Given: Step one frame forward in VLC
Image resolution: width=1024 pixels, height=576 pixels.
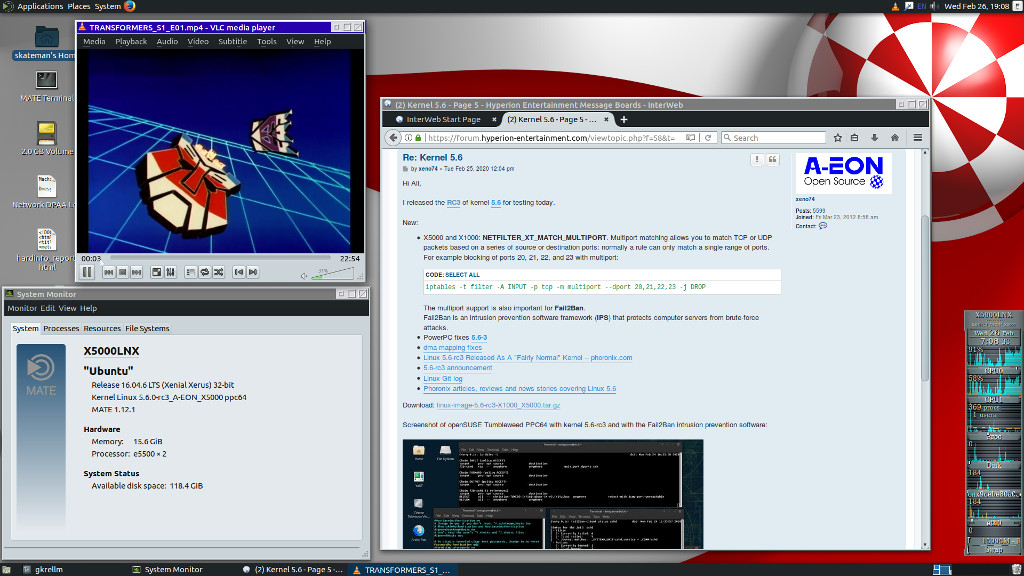Looking at the screenshot, I should tap(253, 272).
